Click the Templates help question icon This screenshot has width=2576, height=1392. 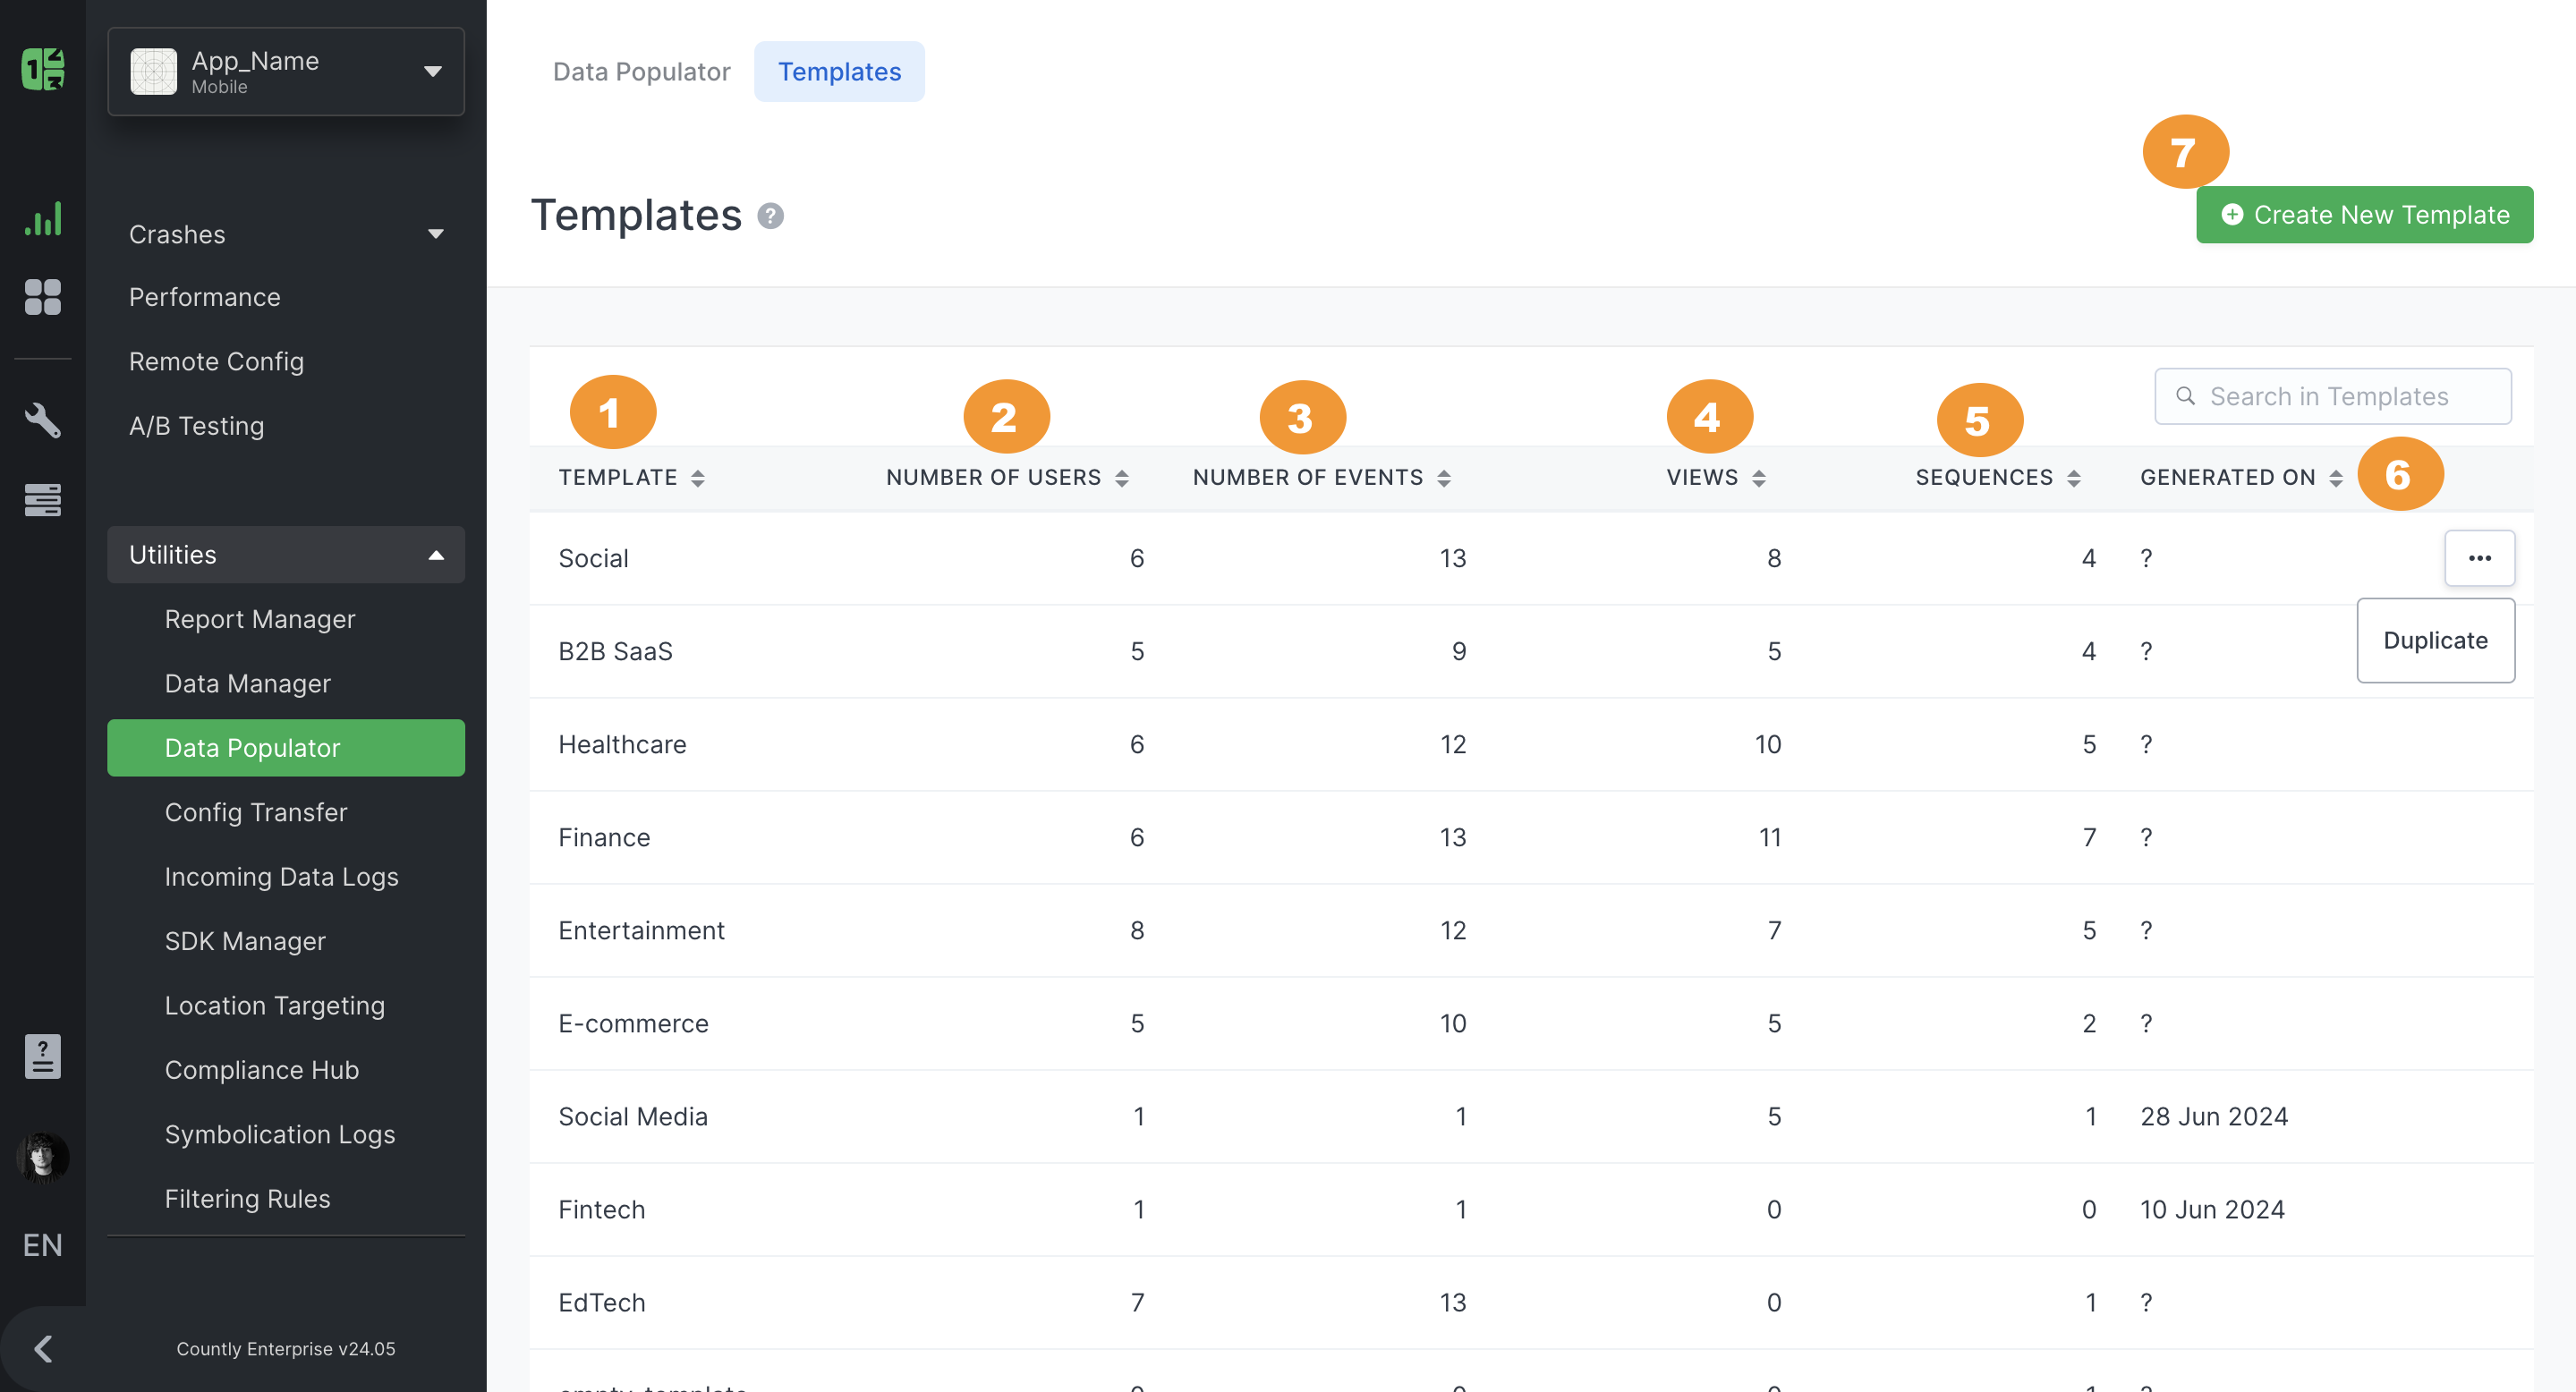[770, 216]
